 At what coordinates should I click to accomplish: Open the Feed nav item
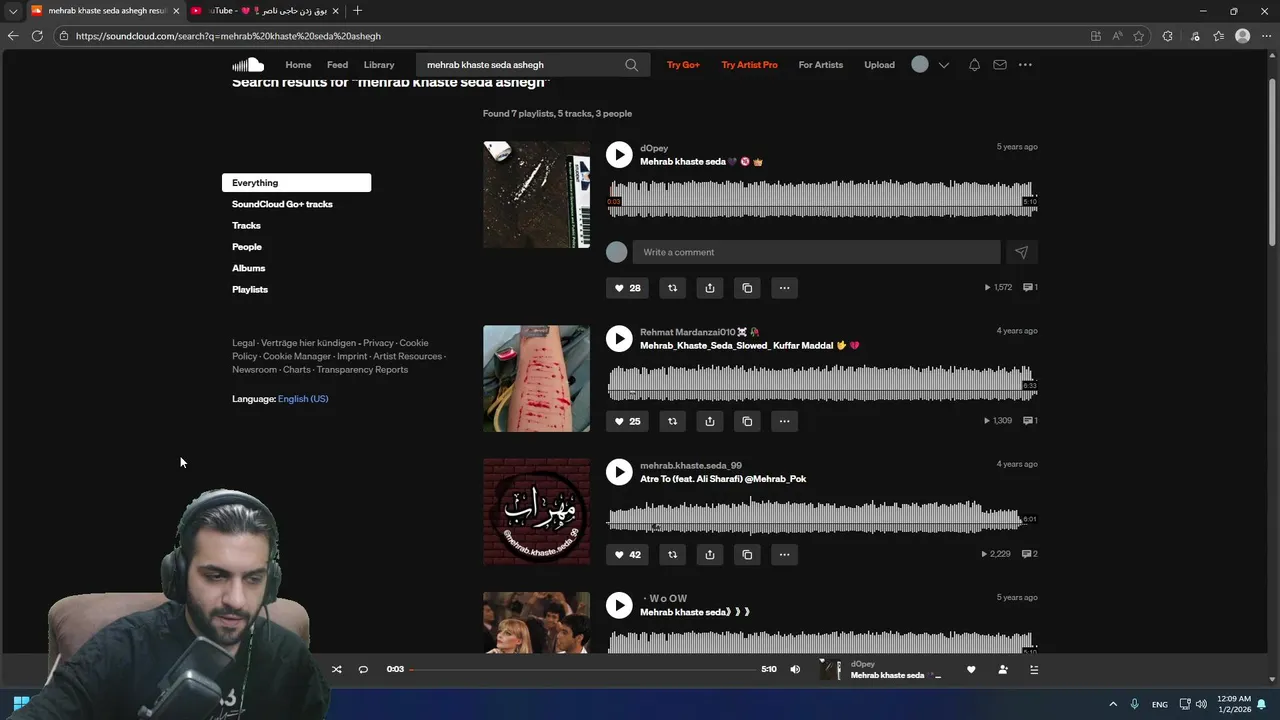click(338, 65)
